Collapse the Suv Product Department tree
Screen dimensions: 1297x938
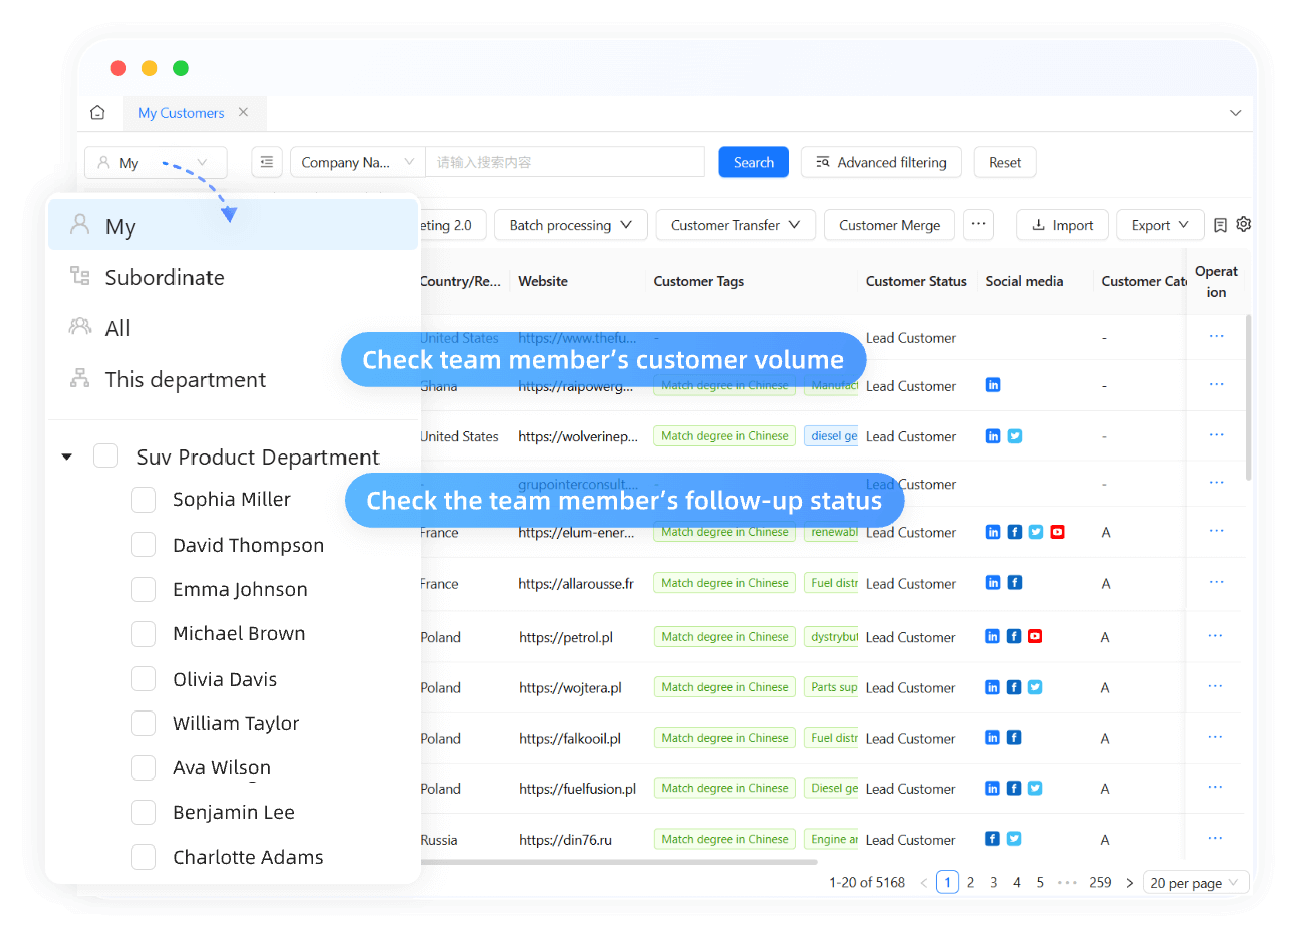(66, 455)
